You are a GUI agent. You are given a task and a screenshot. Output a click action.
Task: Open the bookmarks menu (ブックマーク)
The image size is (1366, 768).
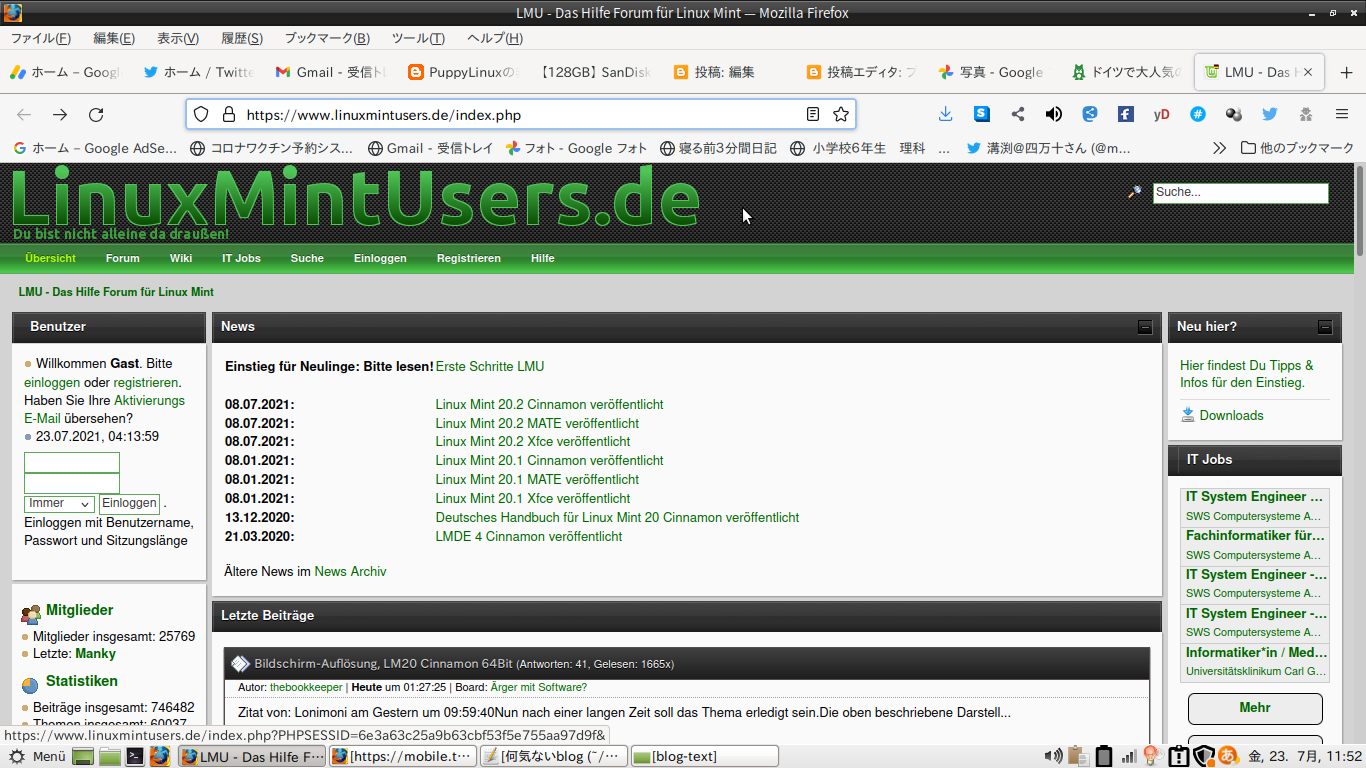click(x=326, y=38)
